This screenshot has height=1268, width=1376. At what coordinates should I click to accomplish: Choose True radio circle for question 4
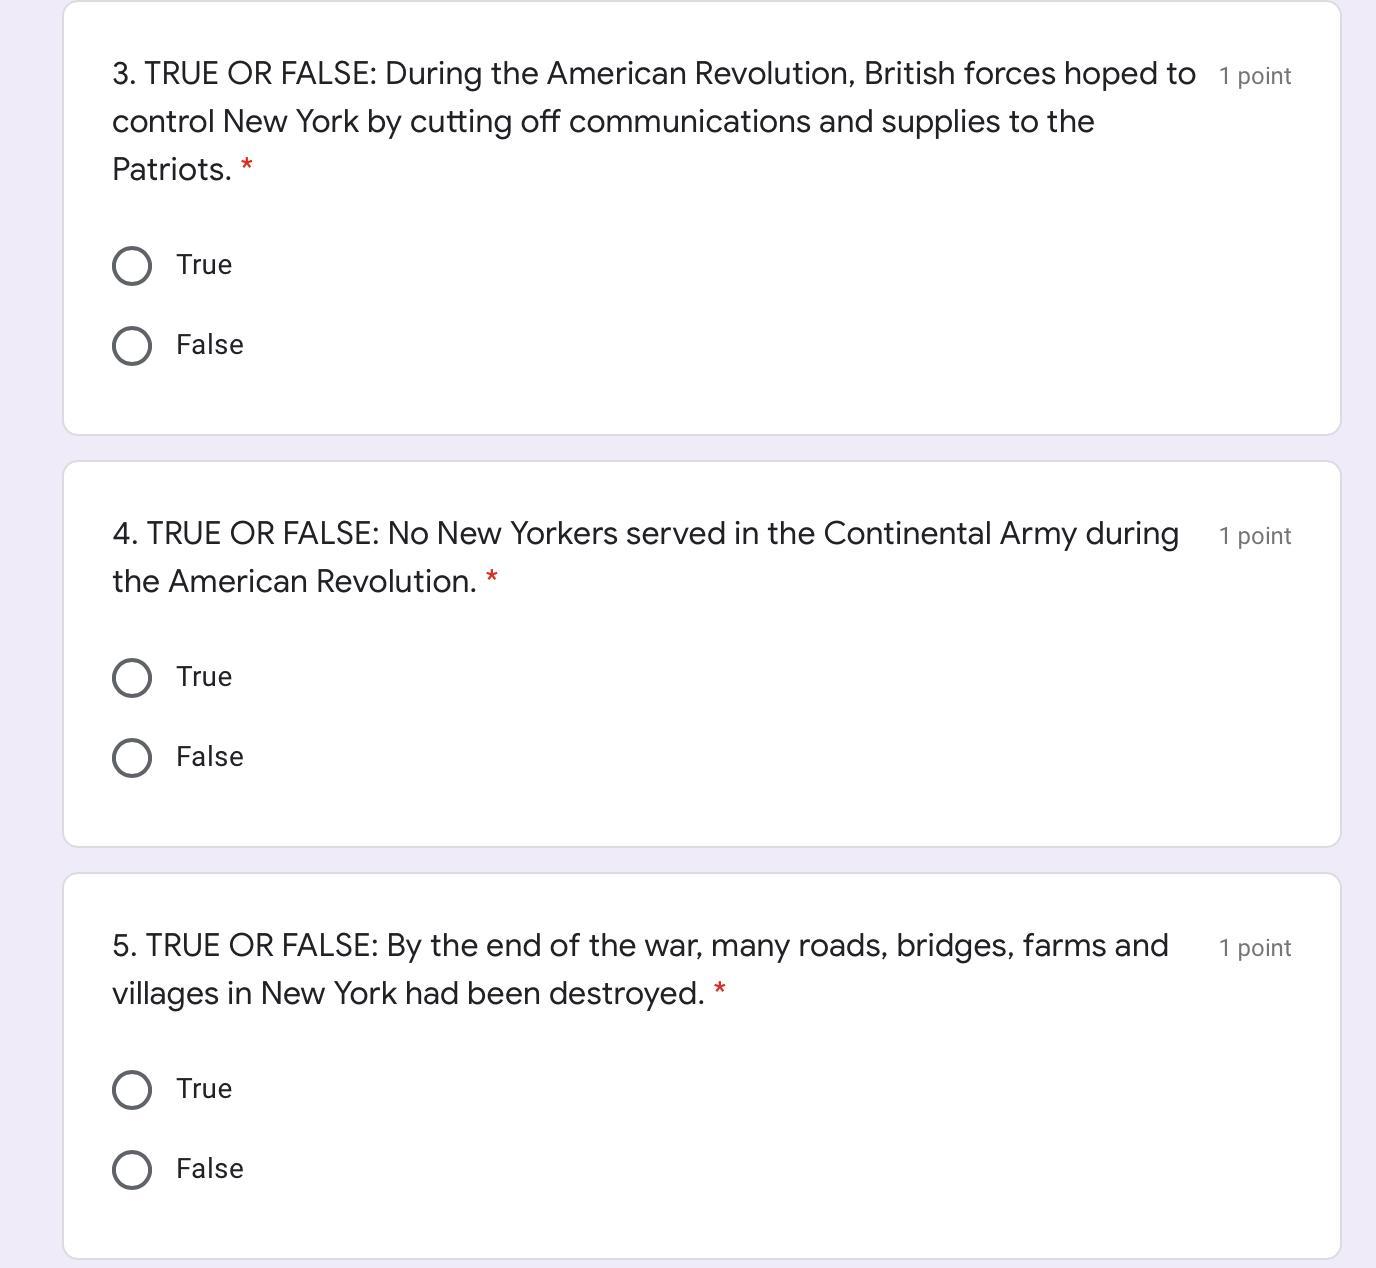(132, 678)
